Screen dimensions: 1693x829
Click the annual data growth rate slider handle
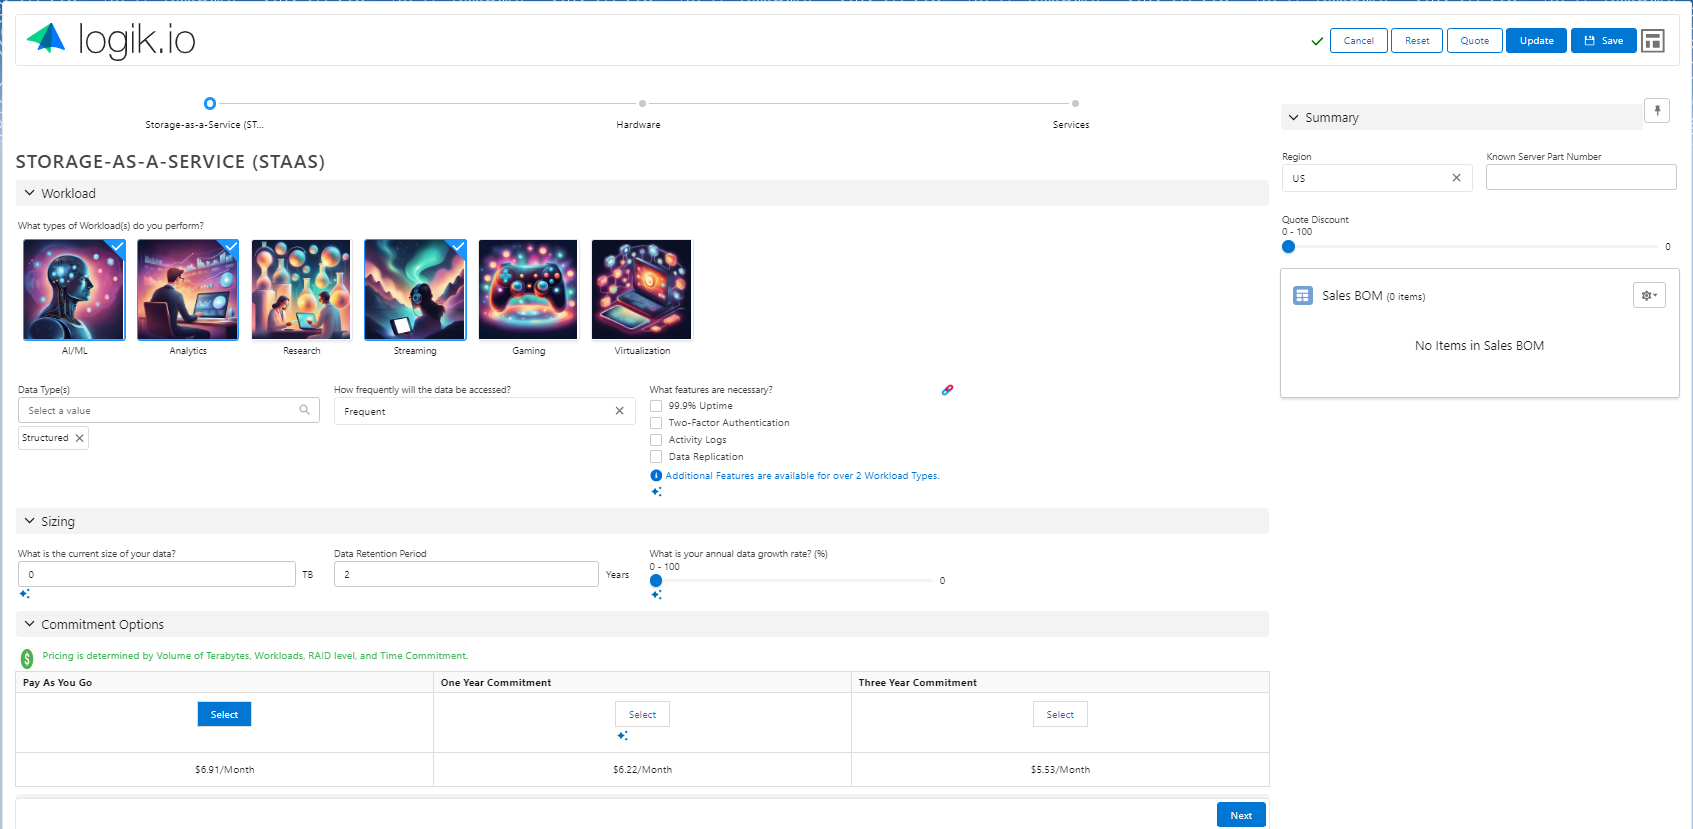pyautogui.click(x=656, y=580)
